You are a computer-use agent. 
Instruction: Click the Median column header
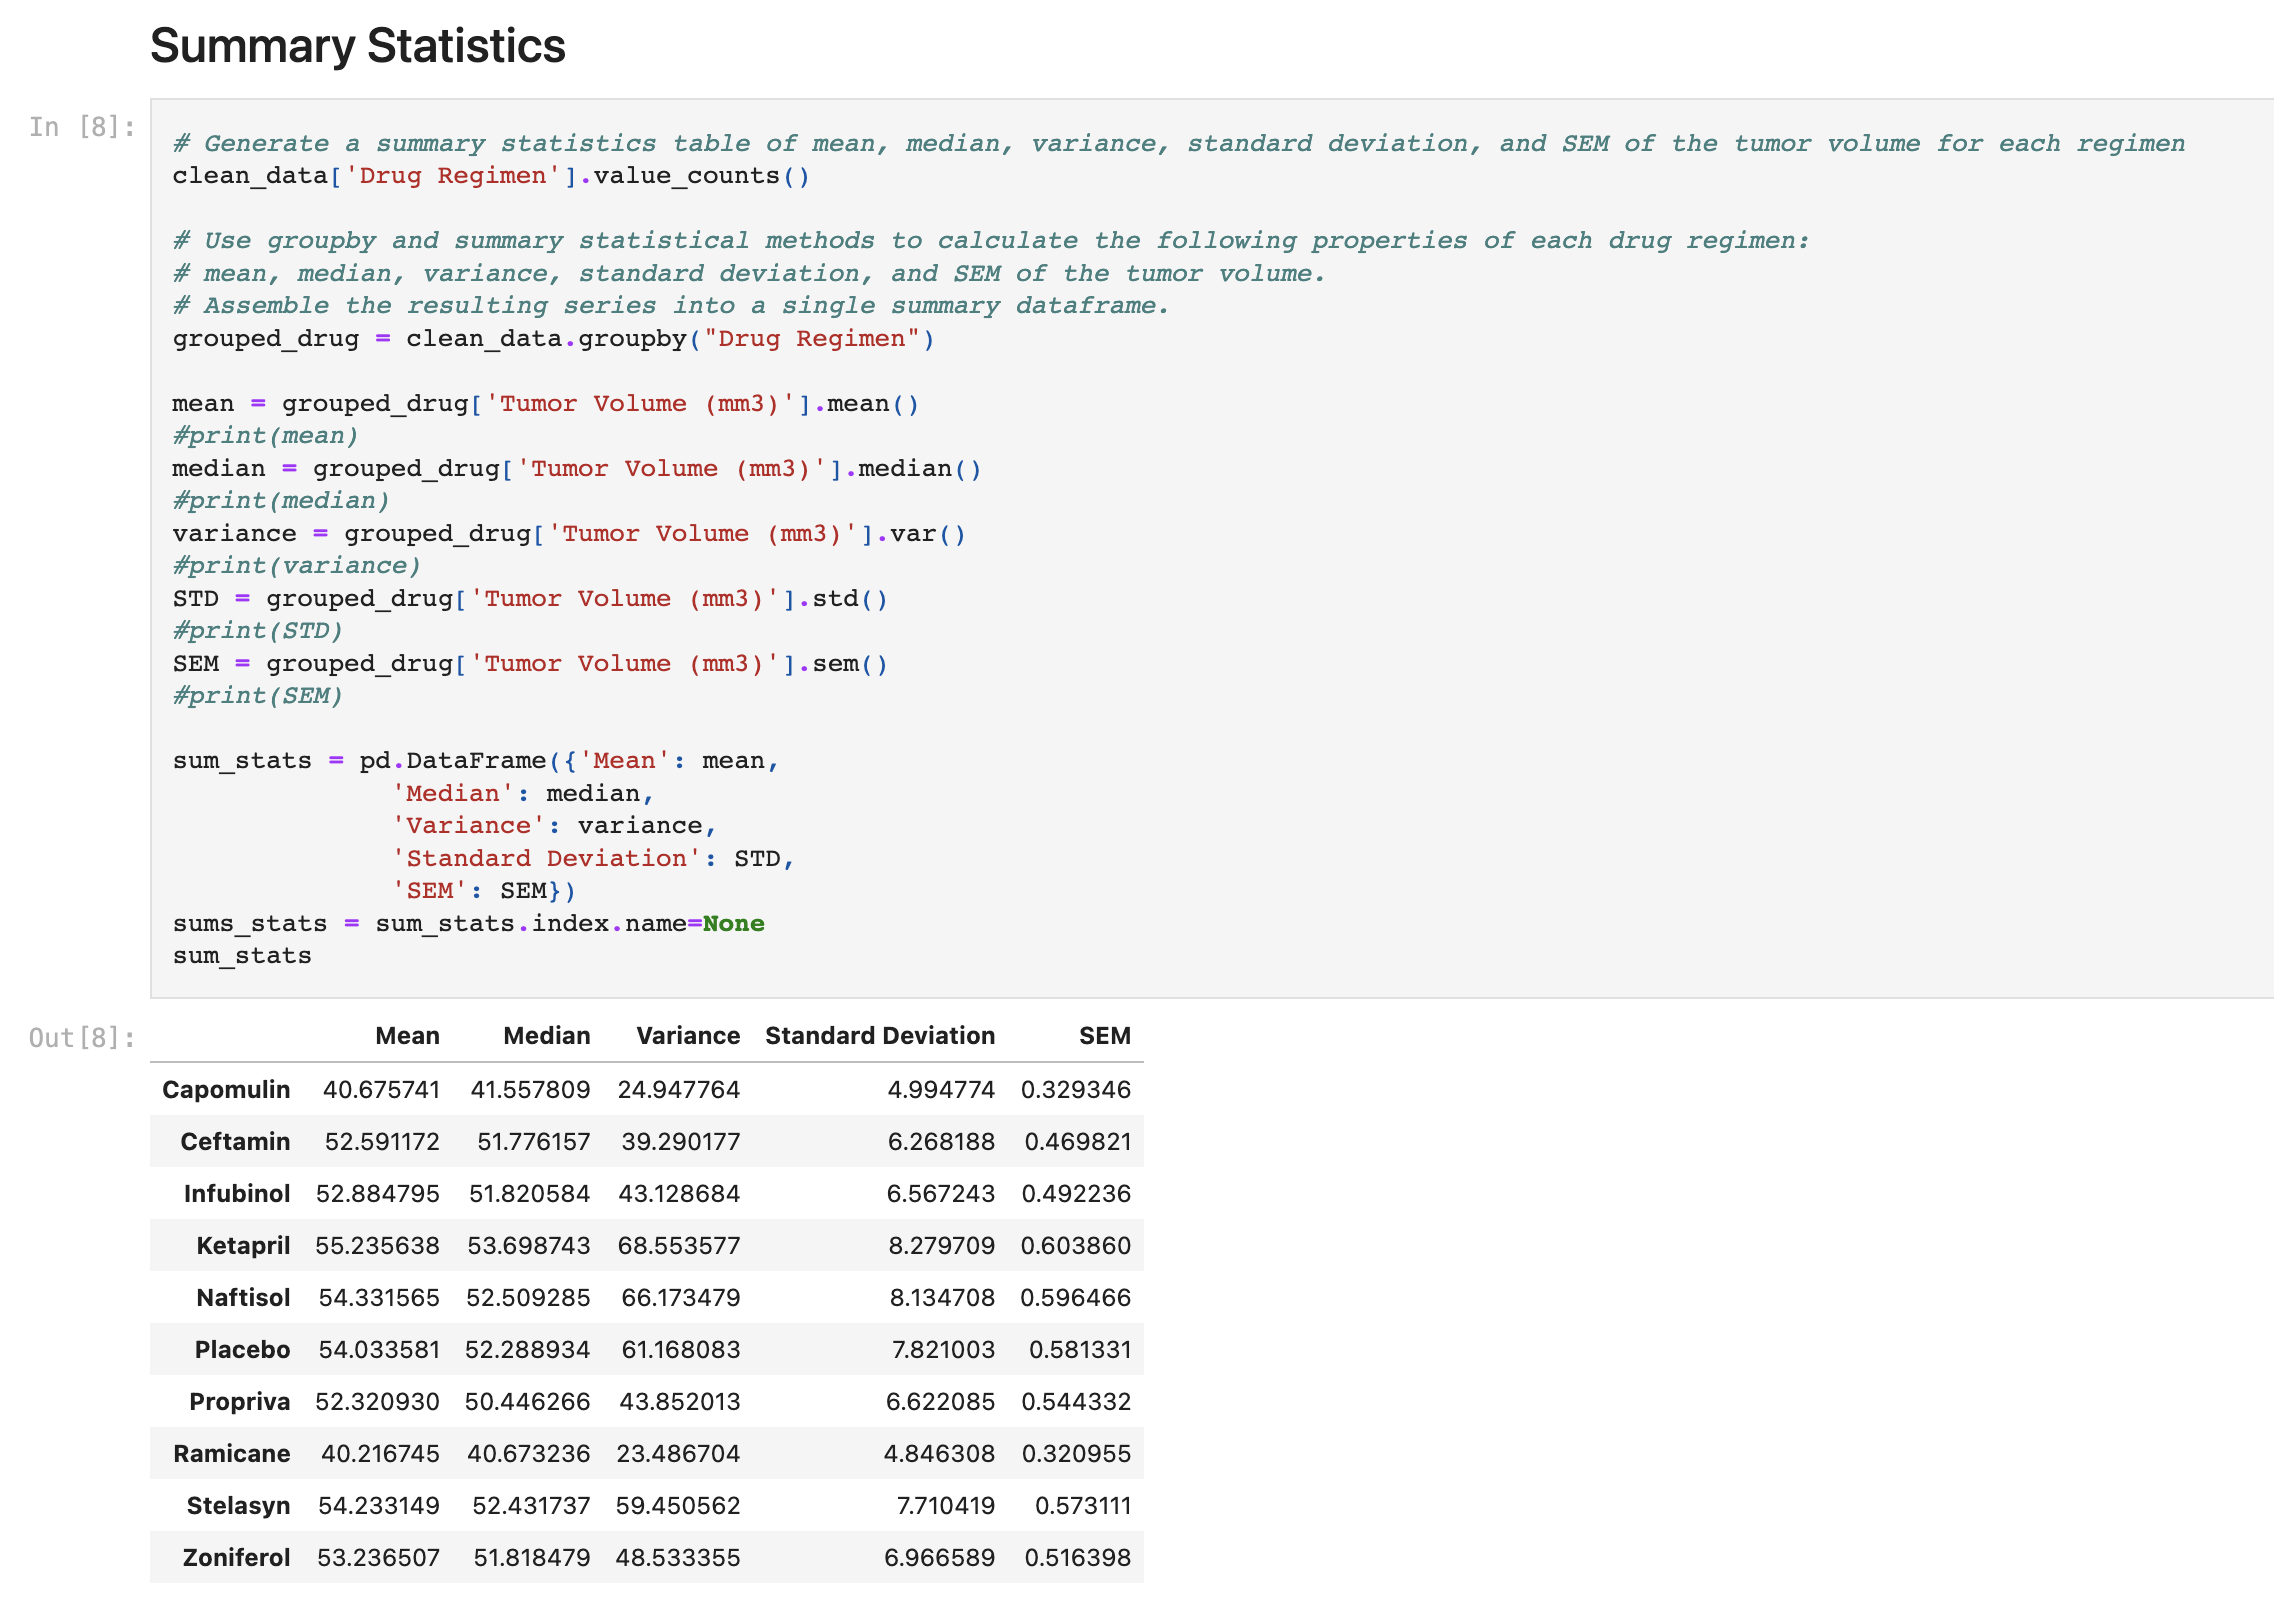click(546, 1036)
